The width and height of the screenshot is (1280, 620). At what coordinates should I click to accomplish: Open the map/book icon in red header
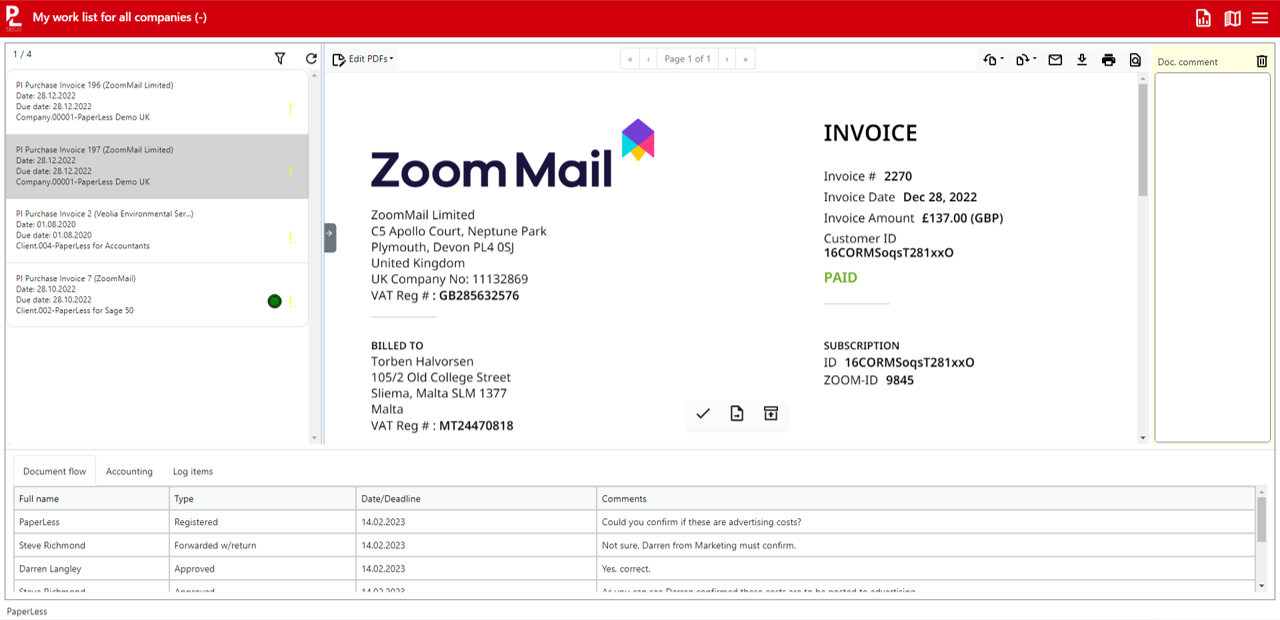1232,18
